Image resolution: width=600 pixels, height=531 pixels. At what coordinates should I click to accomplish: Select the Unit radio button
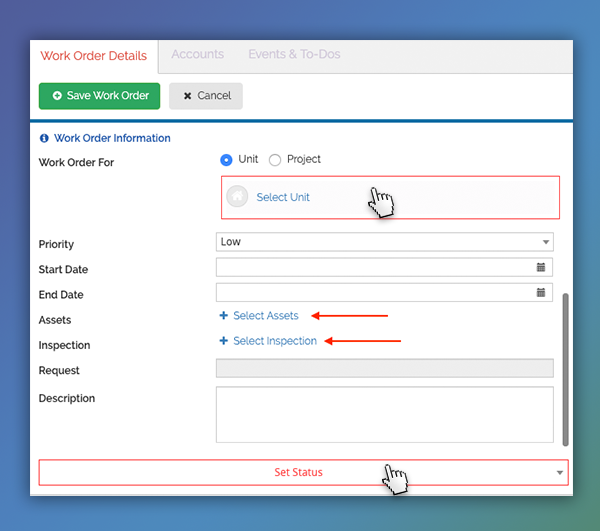tap(226, 160)
